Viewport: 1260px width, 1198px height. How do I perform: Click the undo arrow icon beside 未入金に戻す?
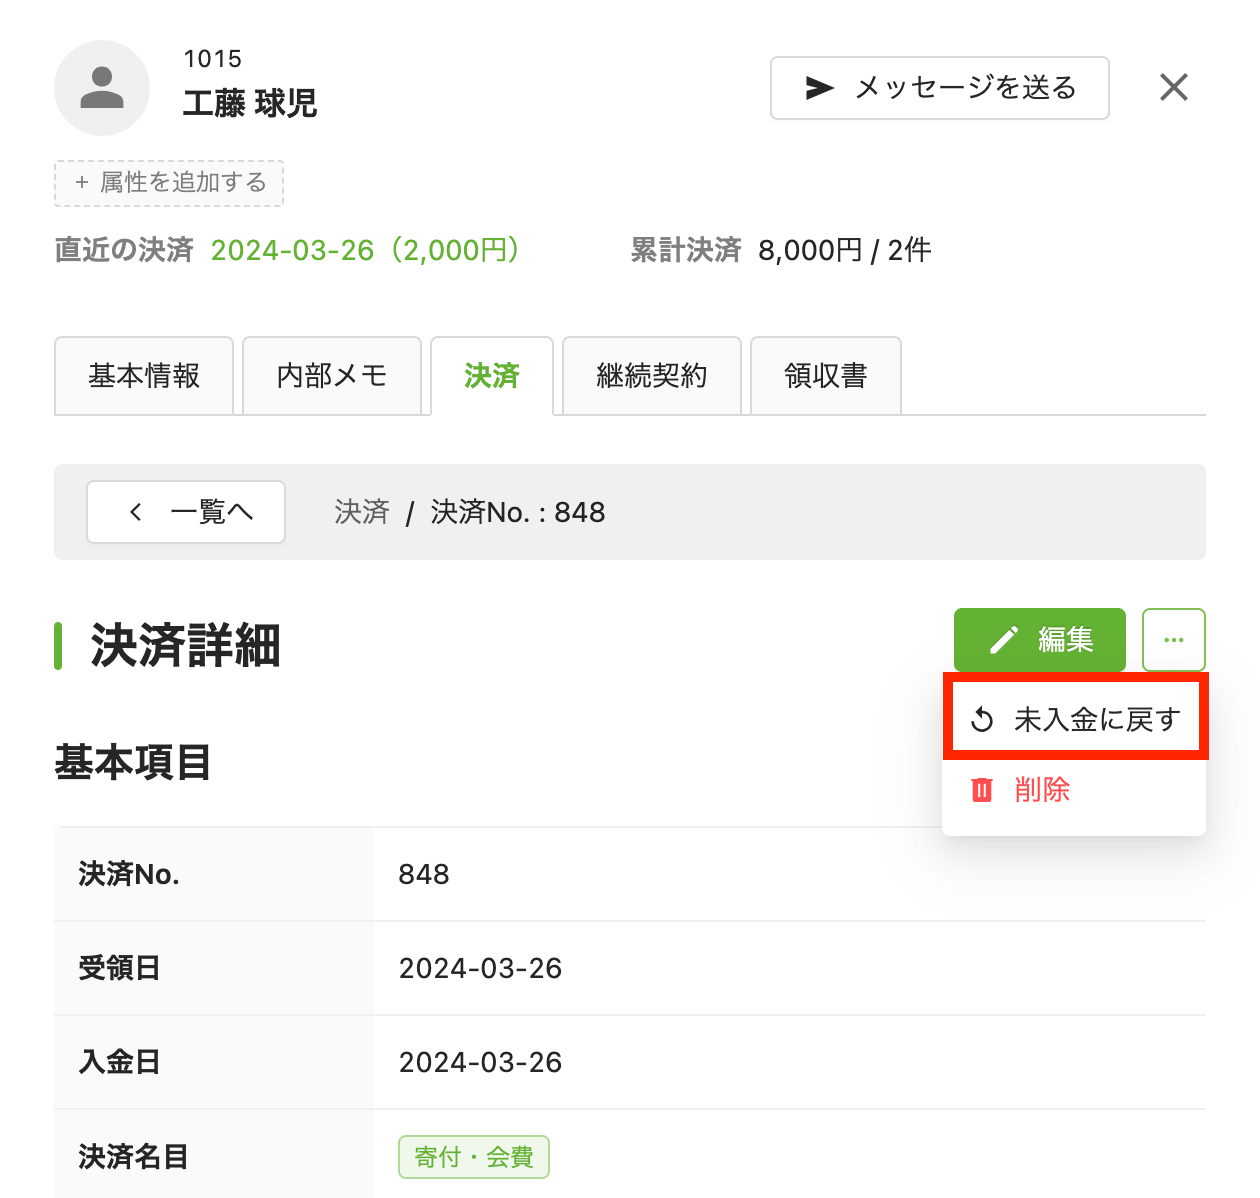[982, 719]
